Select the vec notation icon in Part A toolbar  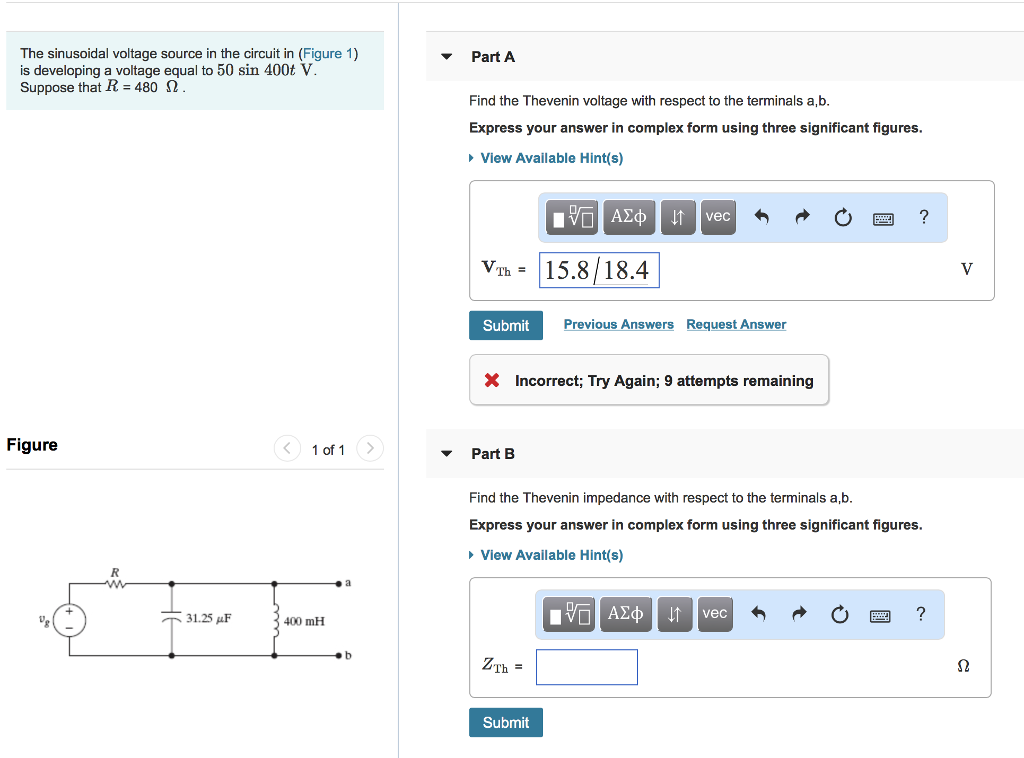[x=718, y=217]
